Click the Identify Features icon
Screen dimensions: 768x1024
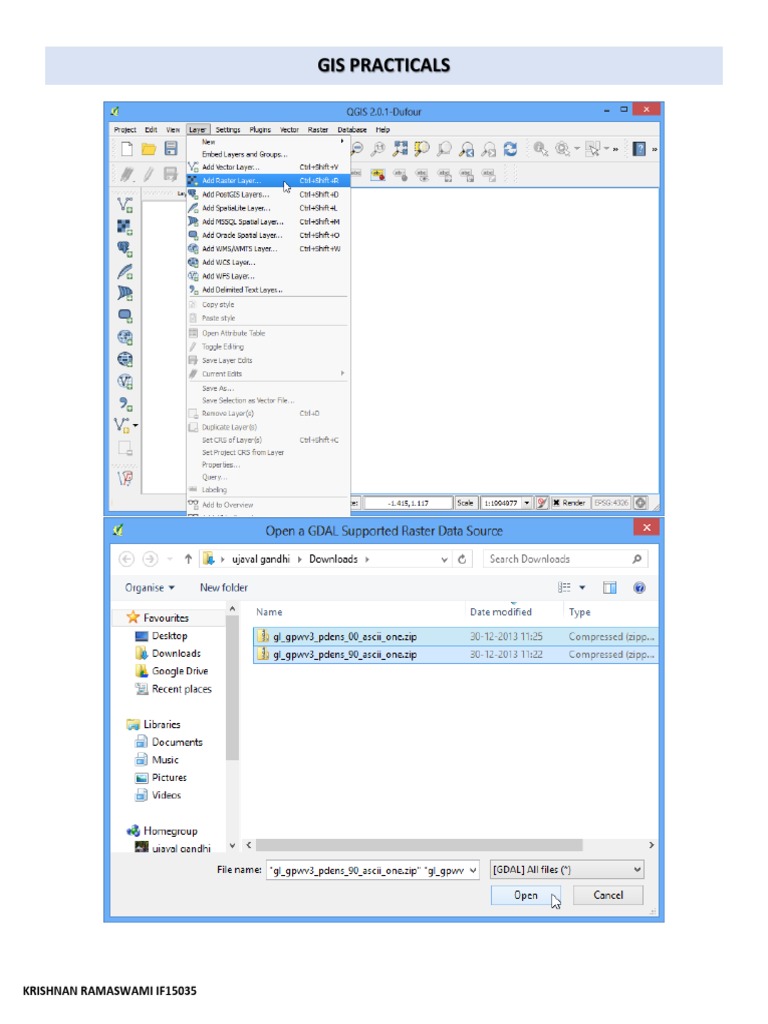[x=540, y=149]
